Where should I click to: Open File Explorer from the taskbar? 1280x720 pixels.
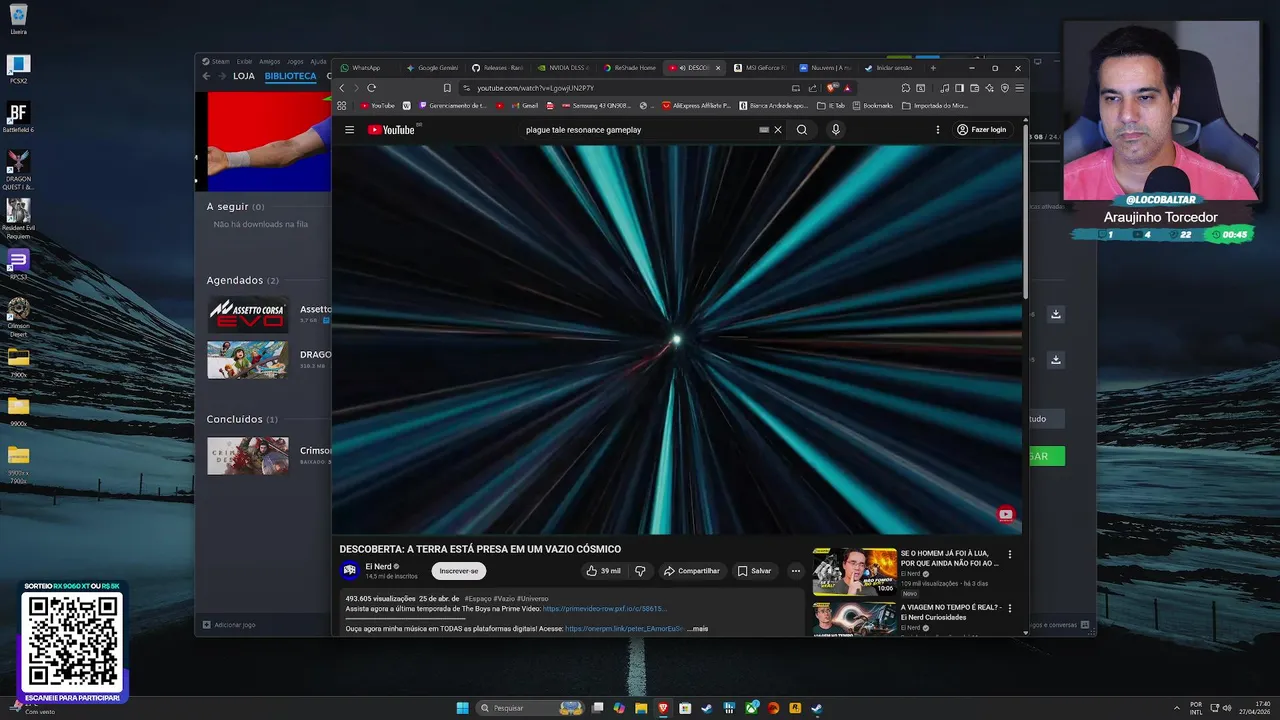641,708
